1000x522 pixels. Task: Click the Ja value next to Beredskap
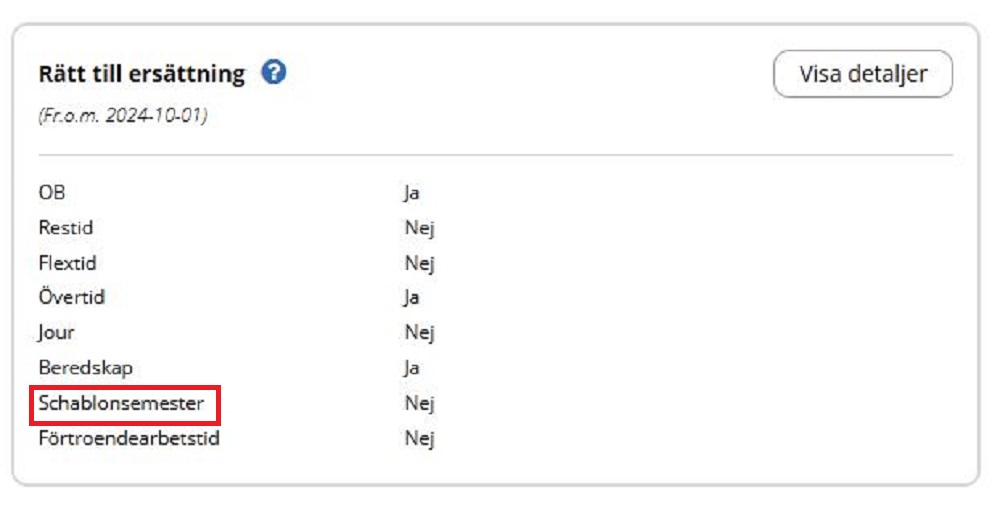click(412, 368)
